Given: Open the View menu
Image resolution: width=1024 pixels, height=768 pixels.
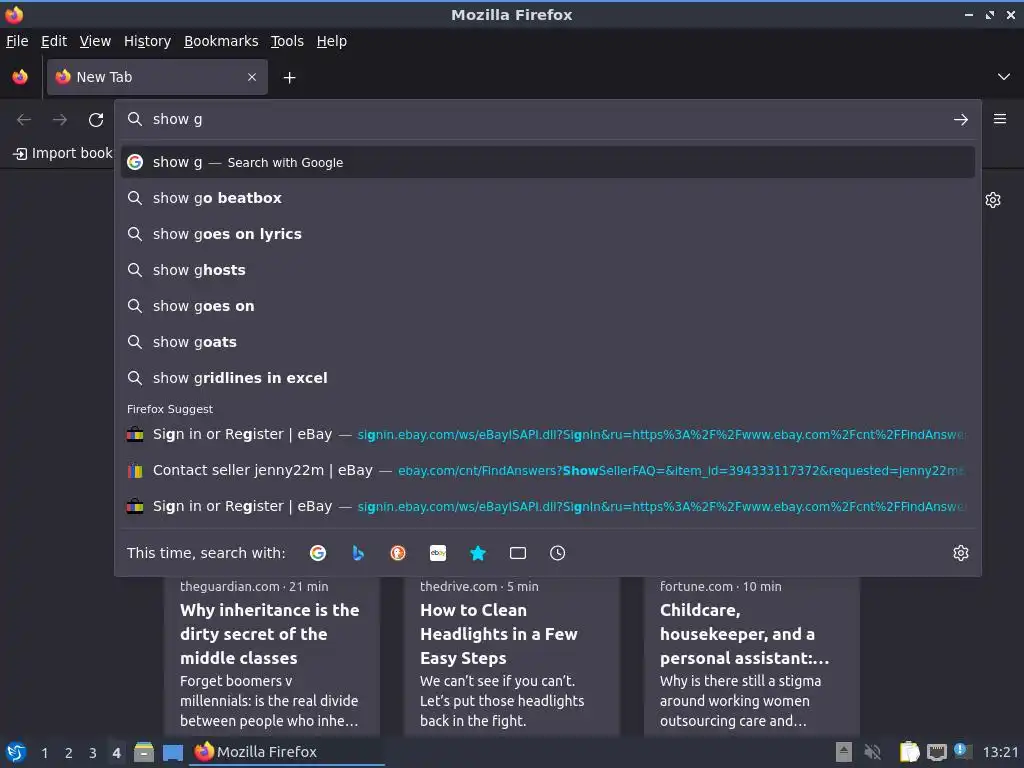Looking at the screenshot, I should pos(95,41).
